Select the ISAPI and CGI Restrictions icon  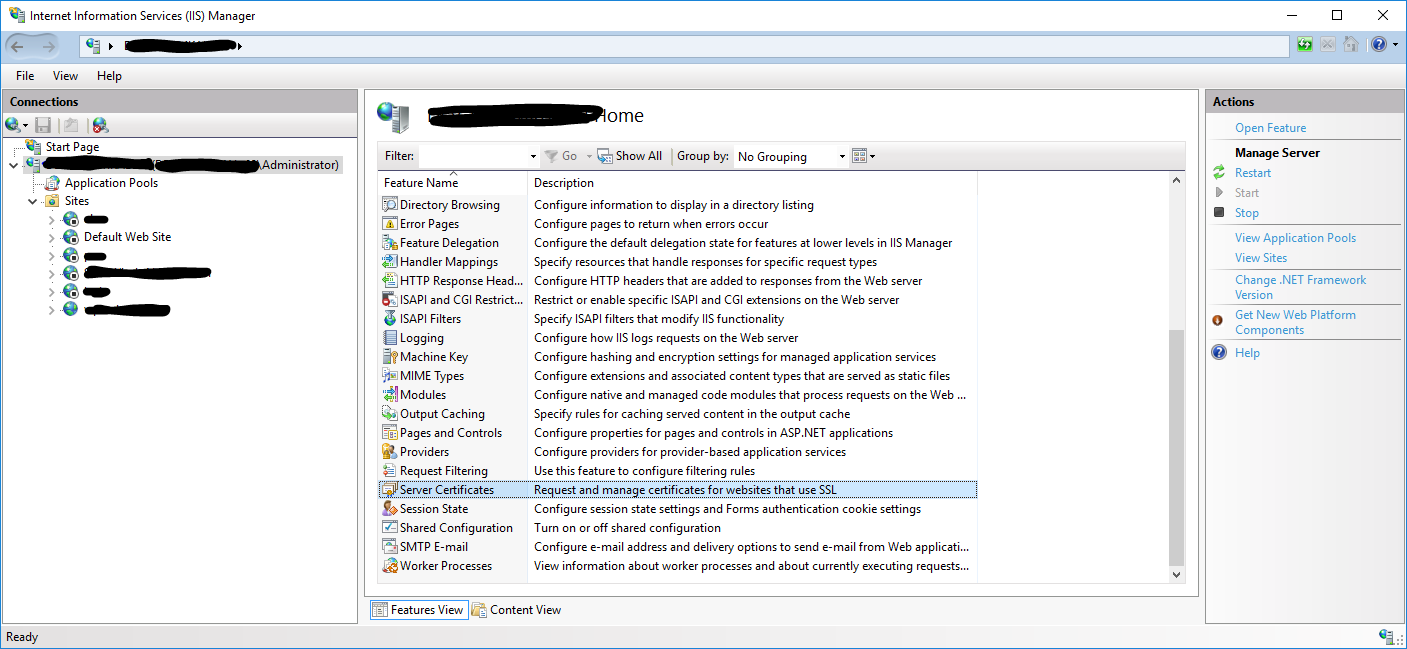pos(390,300)
